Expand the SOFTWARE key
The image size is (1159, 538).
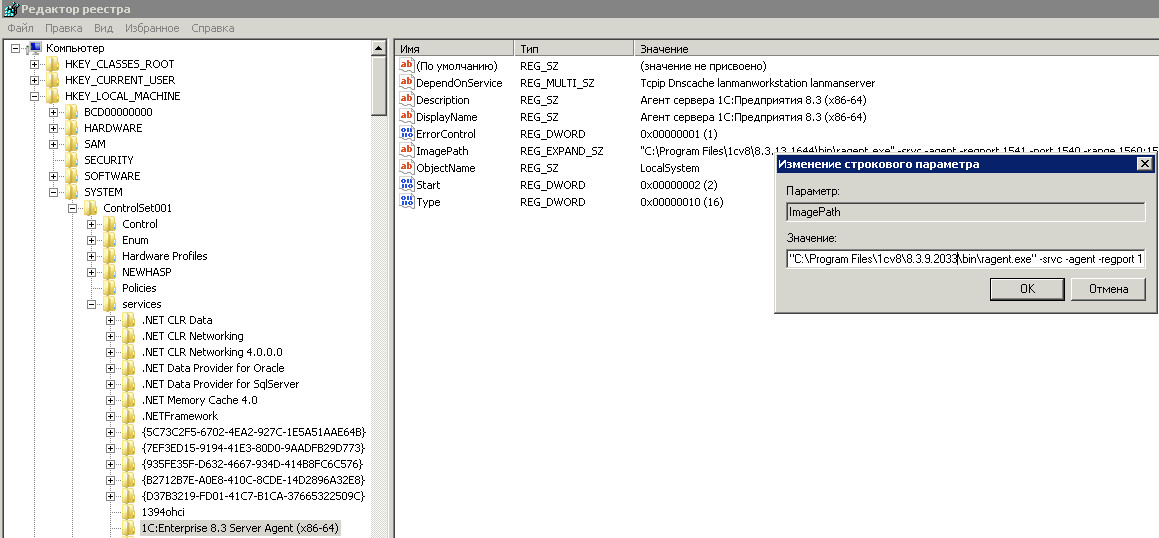point(53,176)
